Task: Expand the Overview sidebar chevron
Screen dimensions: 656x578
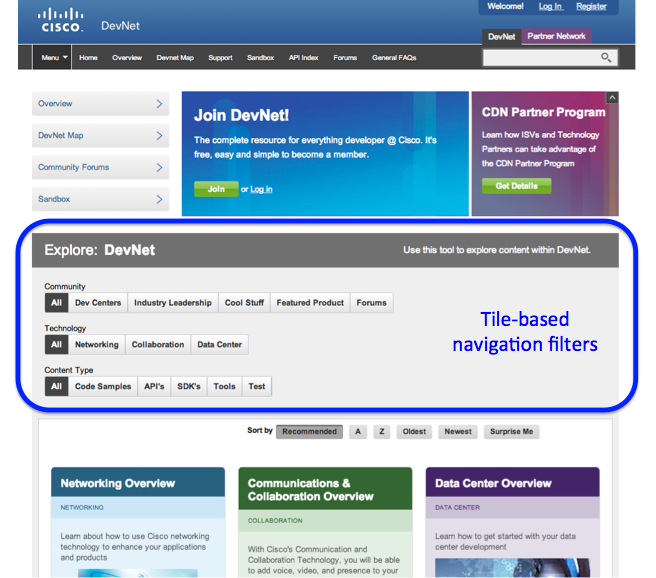Action: 159,104
